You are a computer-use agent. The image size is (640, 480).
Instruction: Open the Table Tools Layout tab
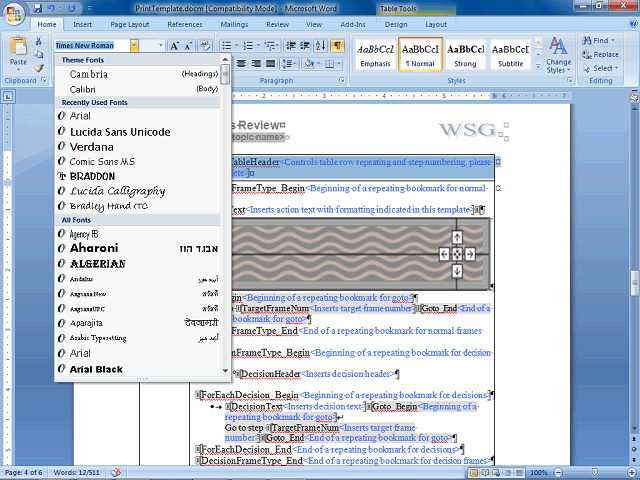[436, 24]
